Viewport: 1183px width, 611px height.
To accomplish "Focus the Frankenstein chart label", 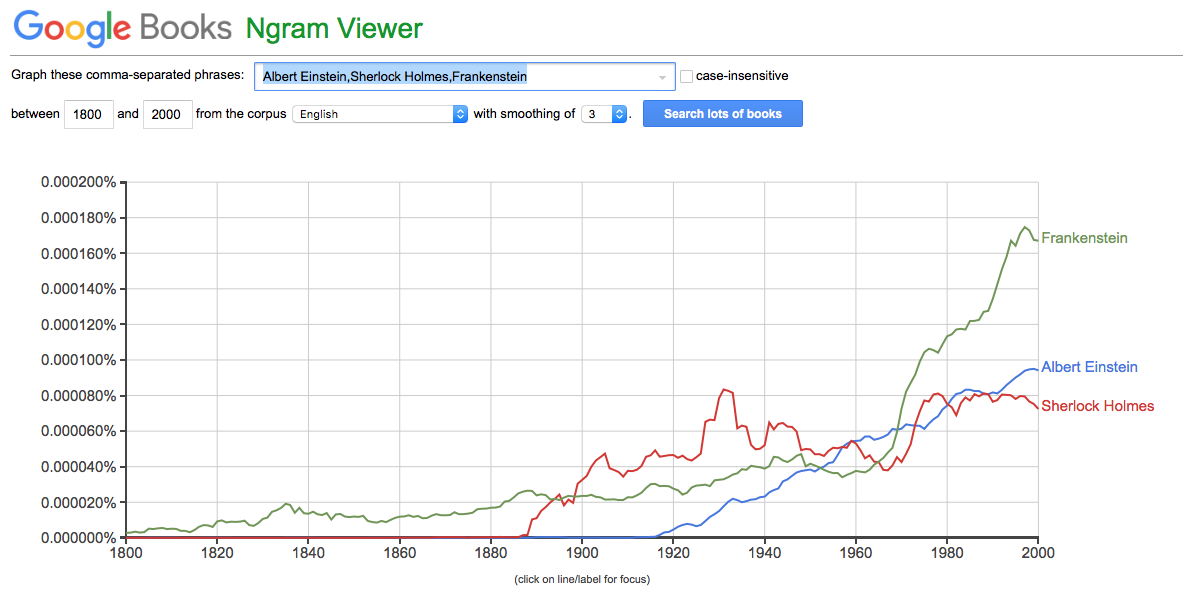I will [x=1084, y=238].
